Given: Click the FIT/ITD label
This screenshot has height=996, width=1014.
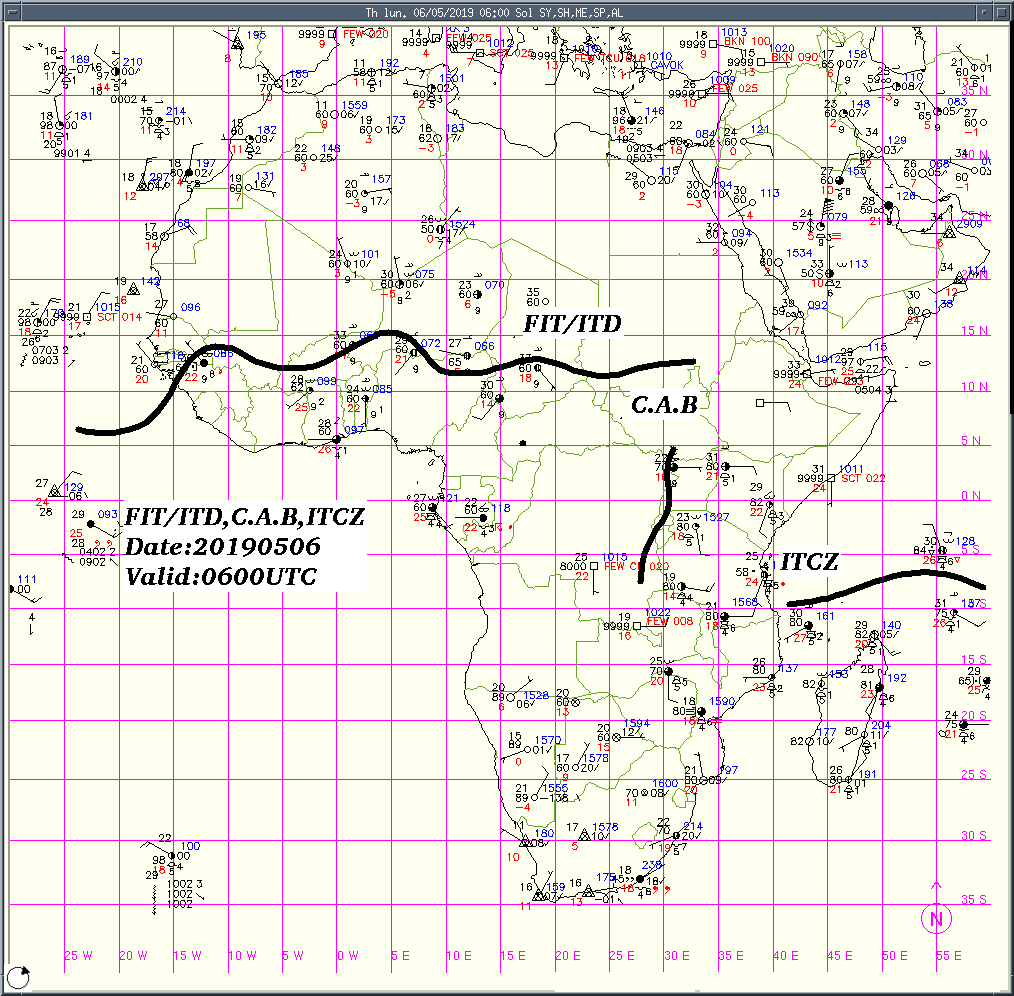Looking at the screenshot, I should tap(573, 324).
